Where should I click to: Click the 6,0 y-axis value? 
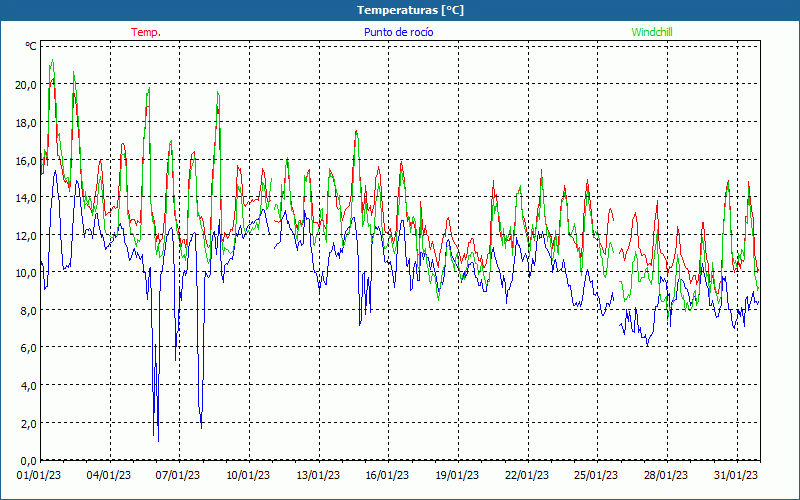tap(28, 348)
